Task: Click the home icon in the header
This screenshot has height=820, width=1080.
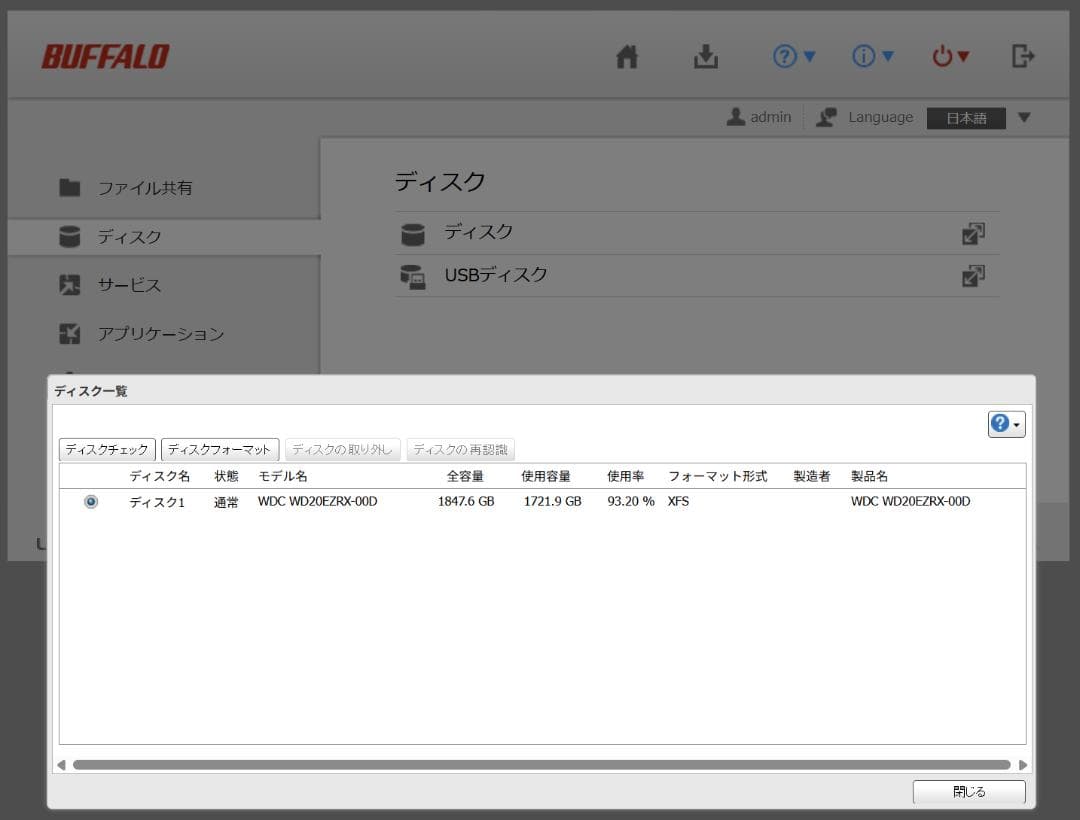Action: pos(626,57)
